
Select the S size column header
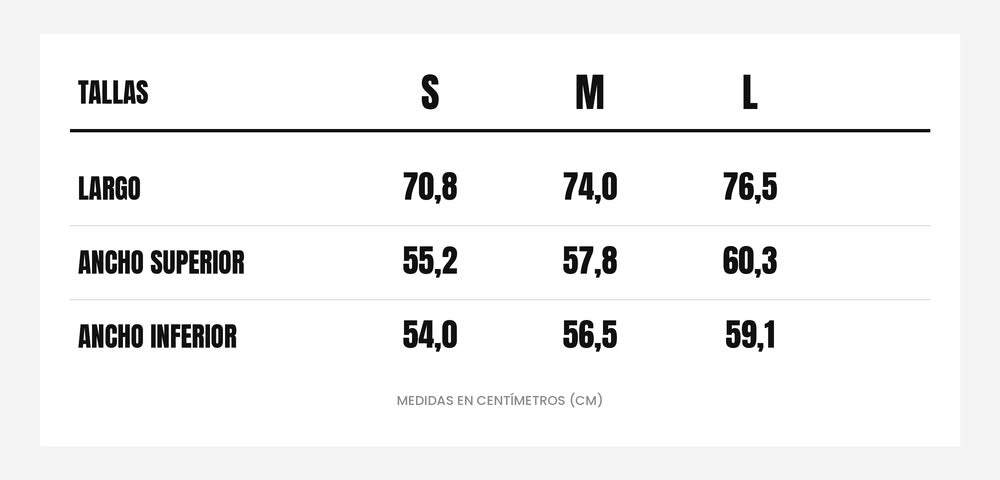click(x=430, y=93)
